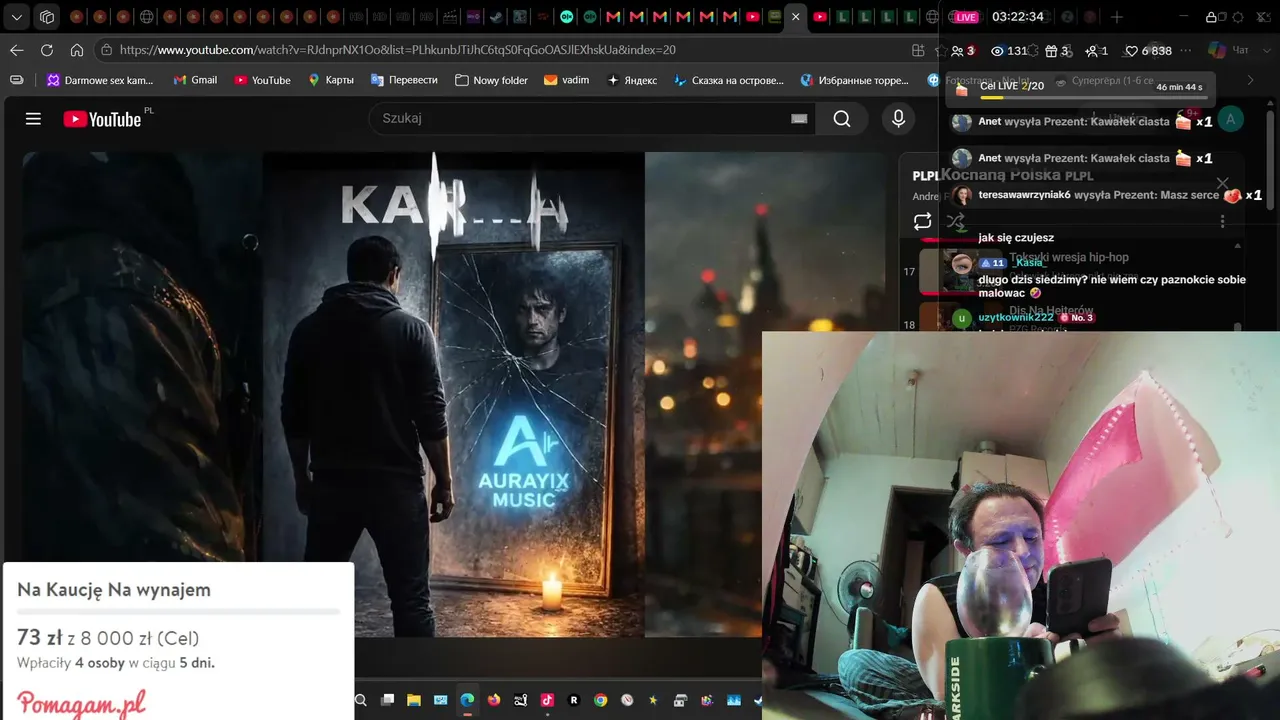Open the Избранные торре... bookmark
This screenshot has width=1280, height=720.
(854, 80)
